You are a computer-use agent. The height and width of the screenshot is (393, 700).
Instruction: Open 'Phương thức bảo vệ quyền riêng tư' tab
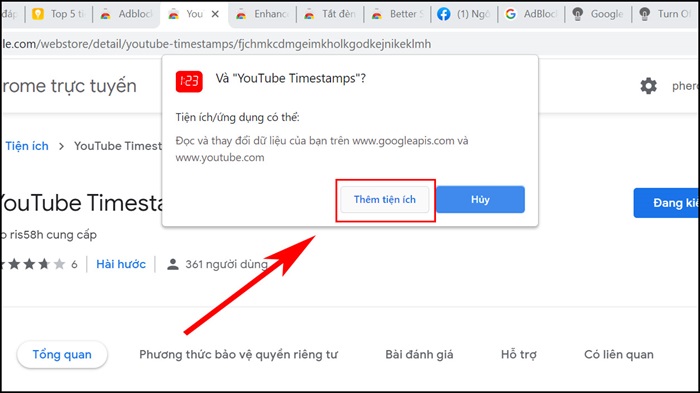pos(238,355)
